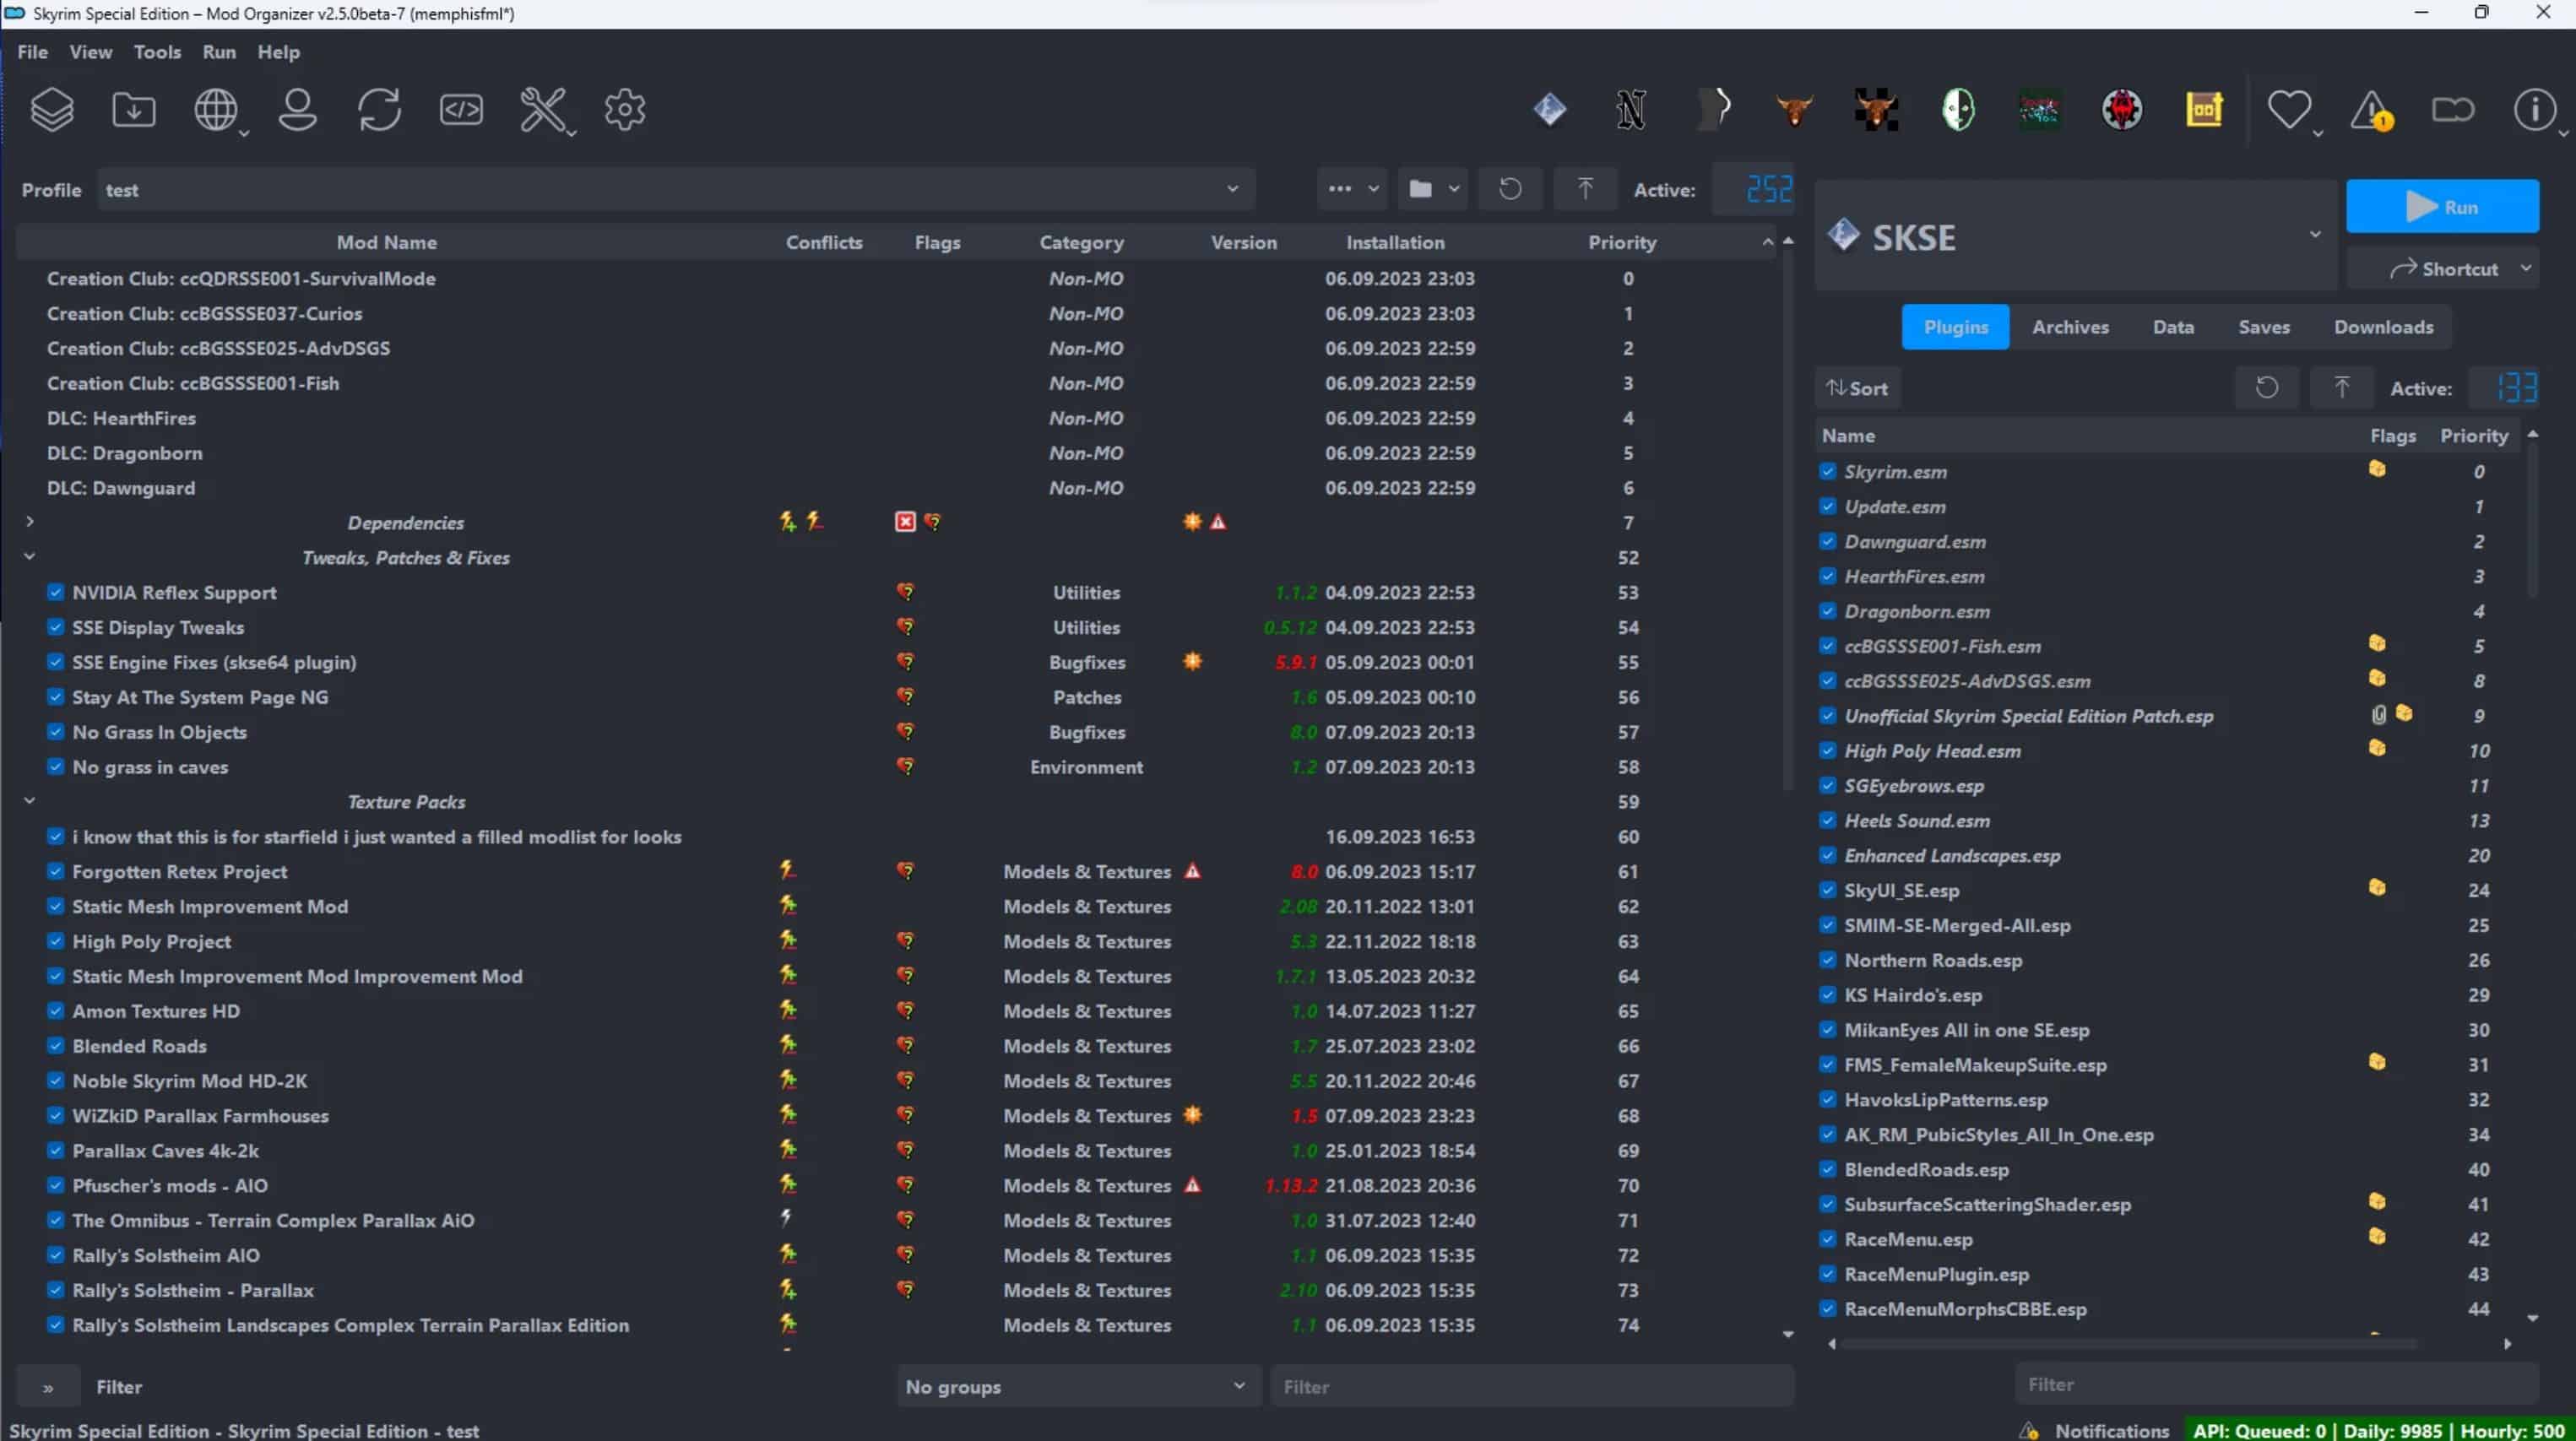Click the blue Run button

tap(2441, 207)
